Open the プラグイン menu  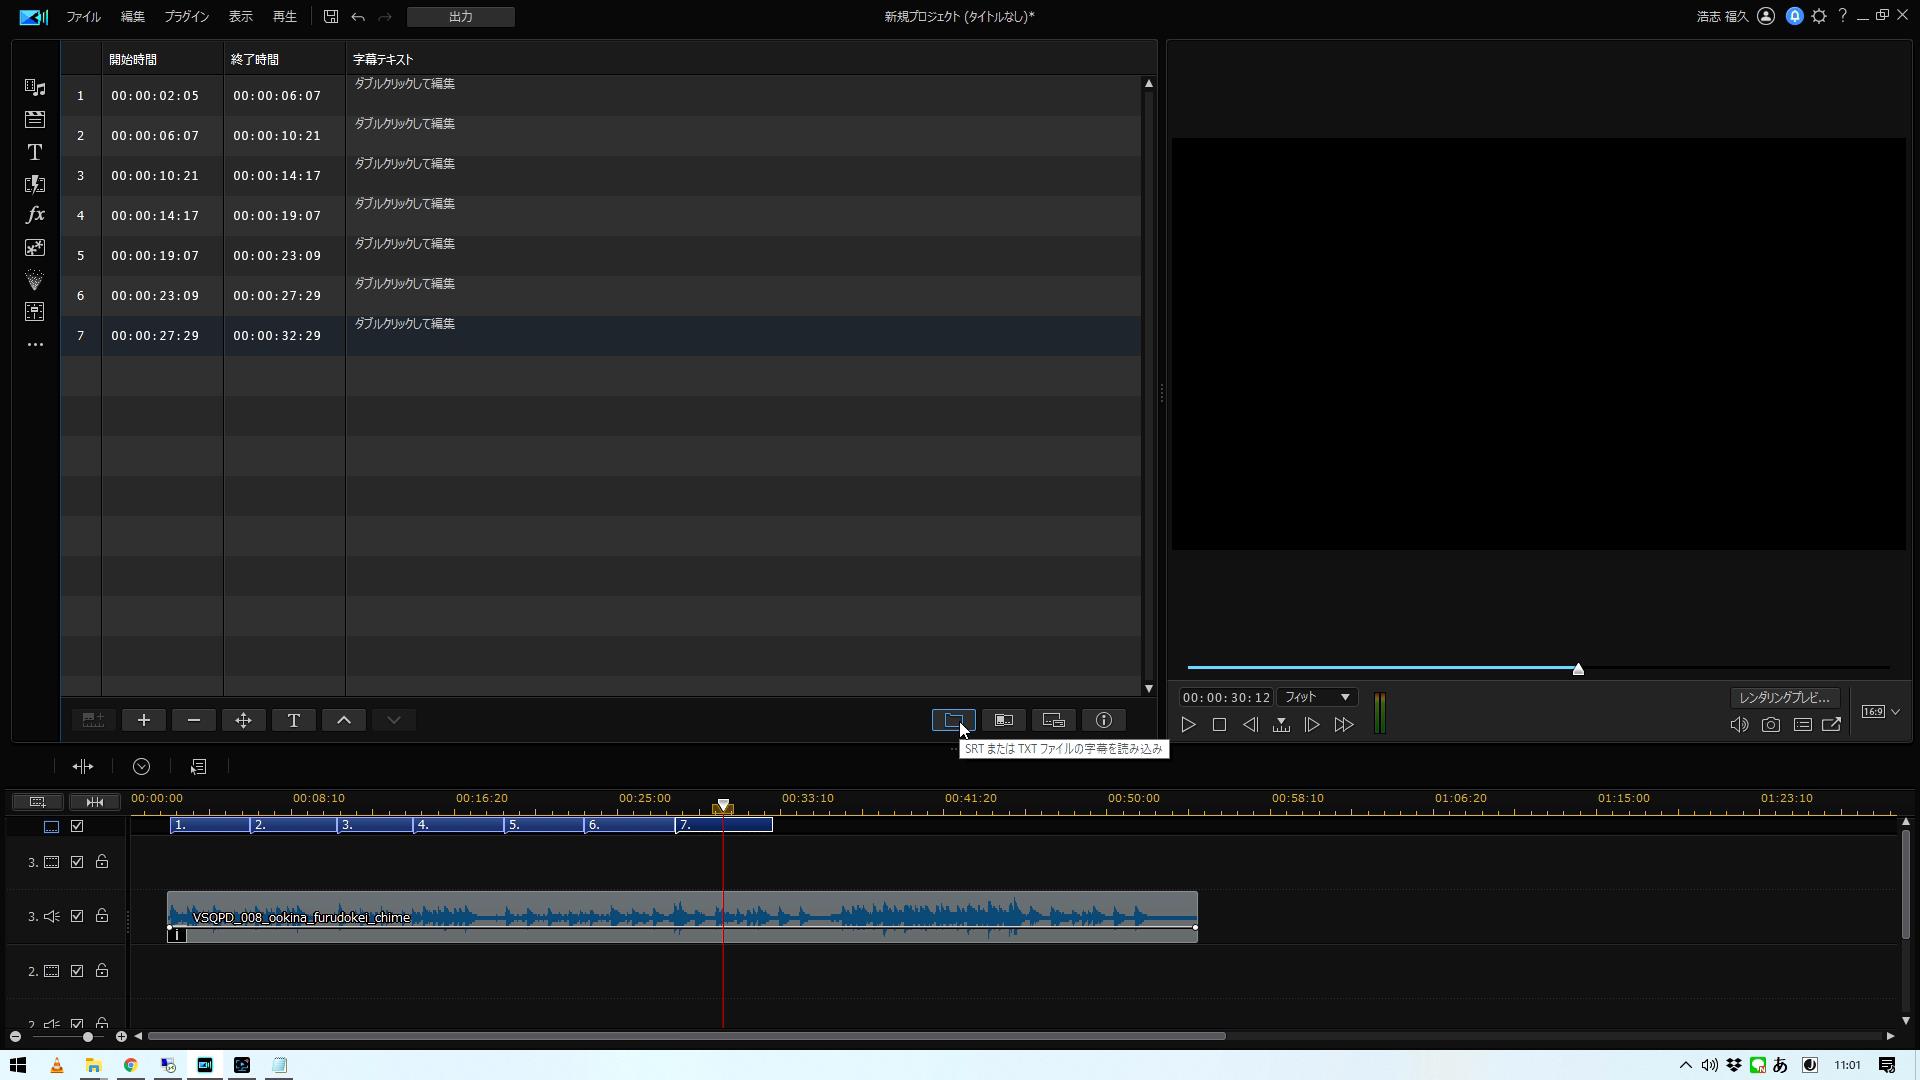[x=186, y=17]
